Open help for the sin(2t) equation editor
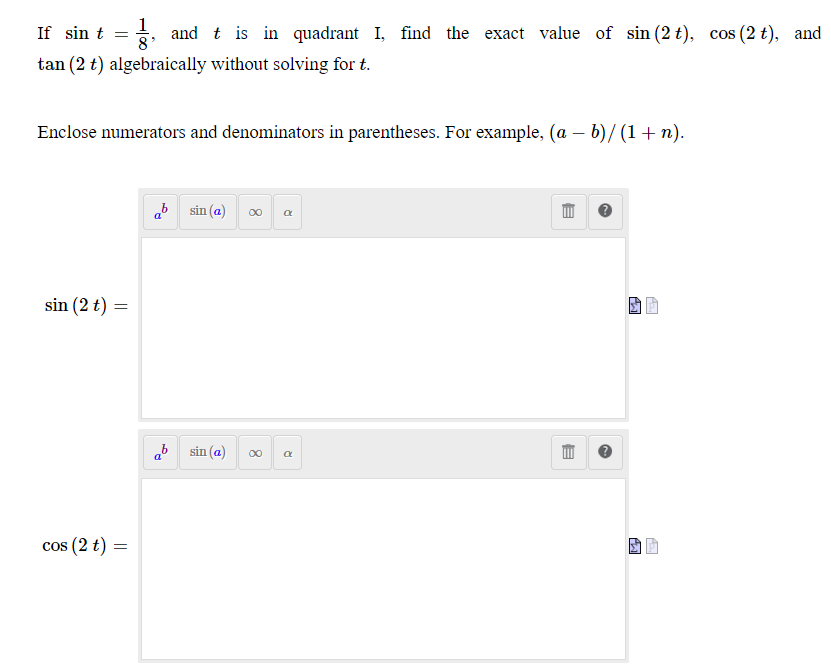The width and height of the screenshot is (831, 667). tap(605, 211)
